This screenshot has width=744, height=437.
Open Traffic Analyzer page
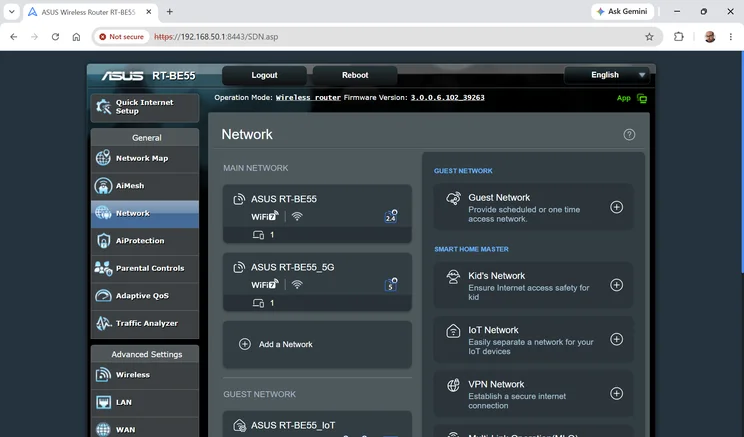(x=145, y=324)
